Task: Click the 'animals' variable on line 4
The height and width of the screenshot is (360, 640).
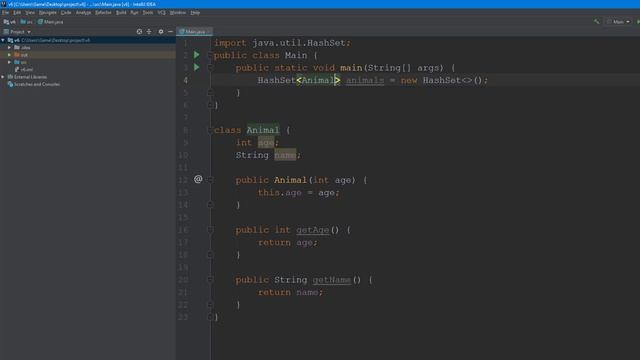Action: 365,80
